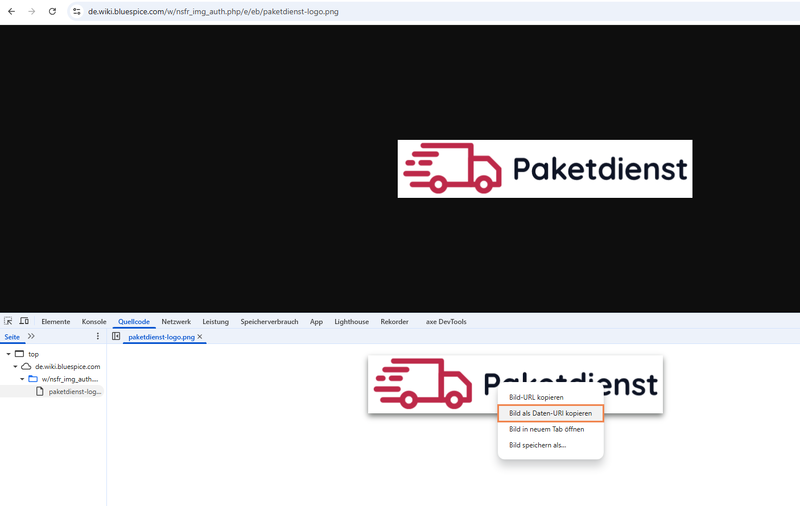Activate the inspect element picker icon
The height and width of the screenshot is (506, 800).
8,321
